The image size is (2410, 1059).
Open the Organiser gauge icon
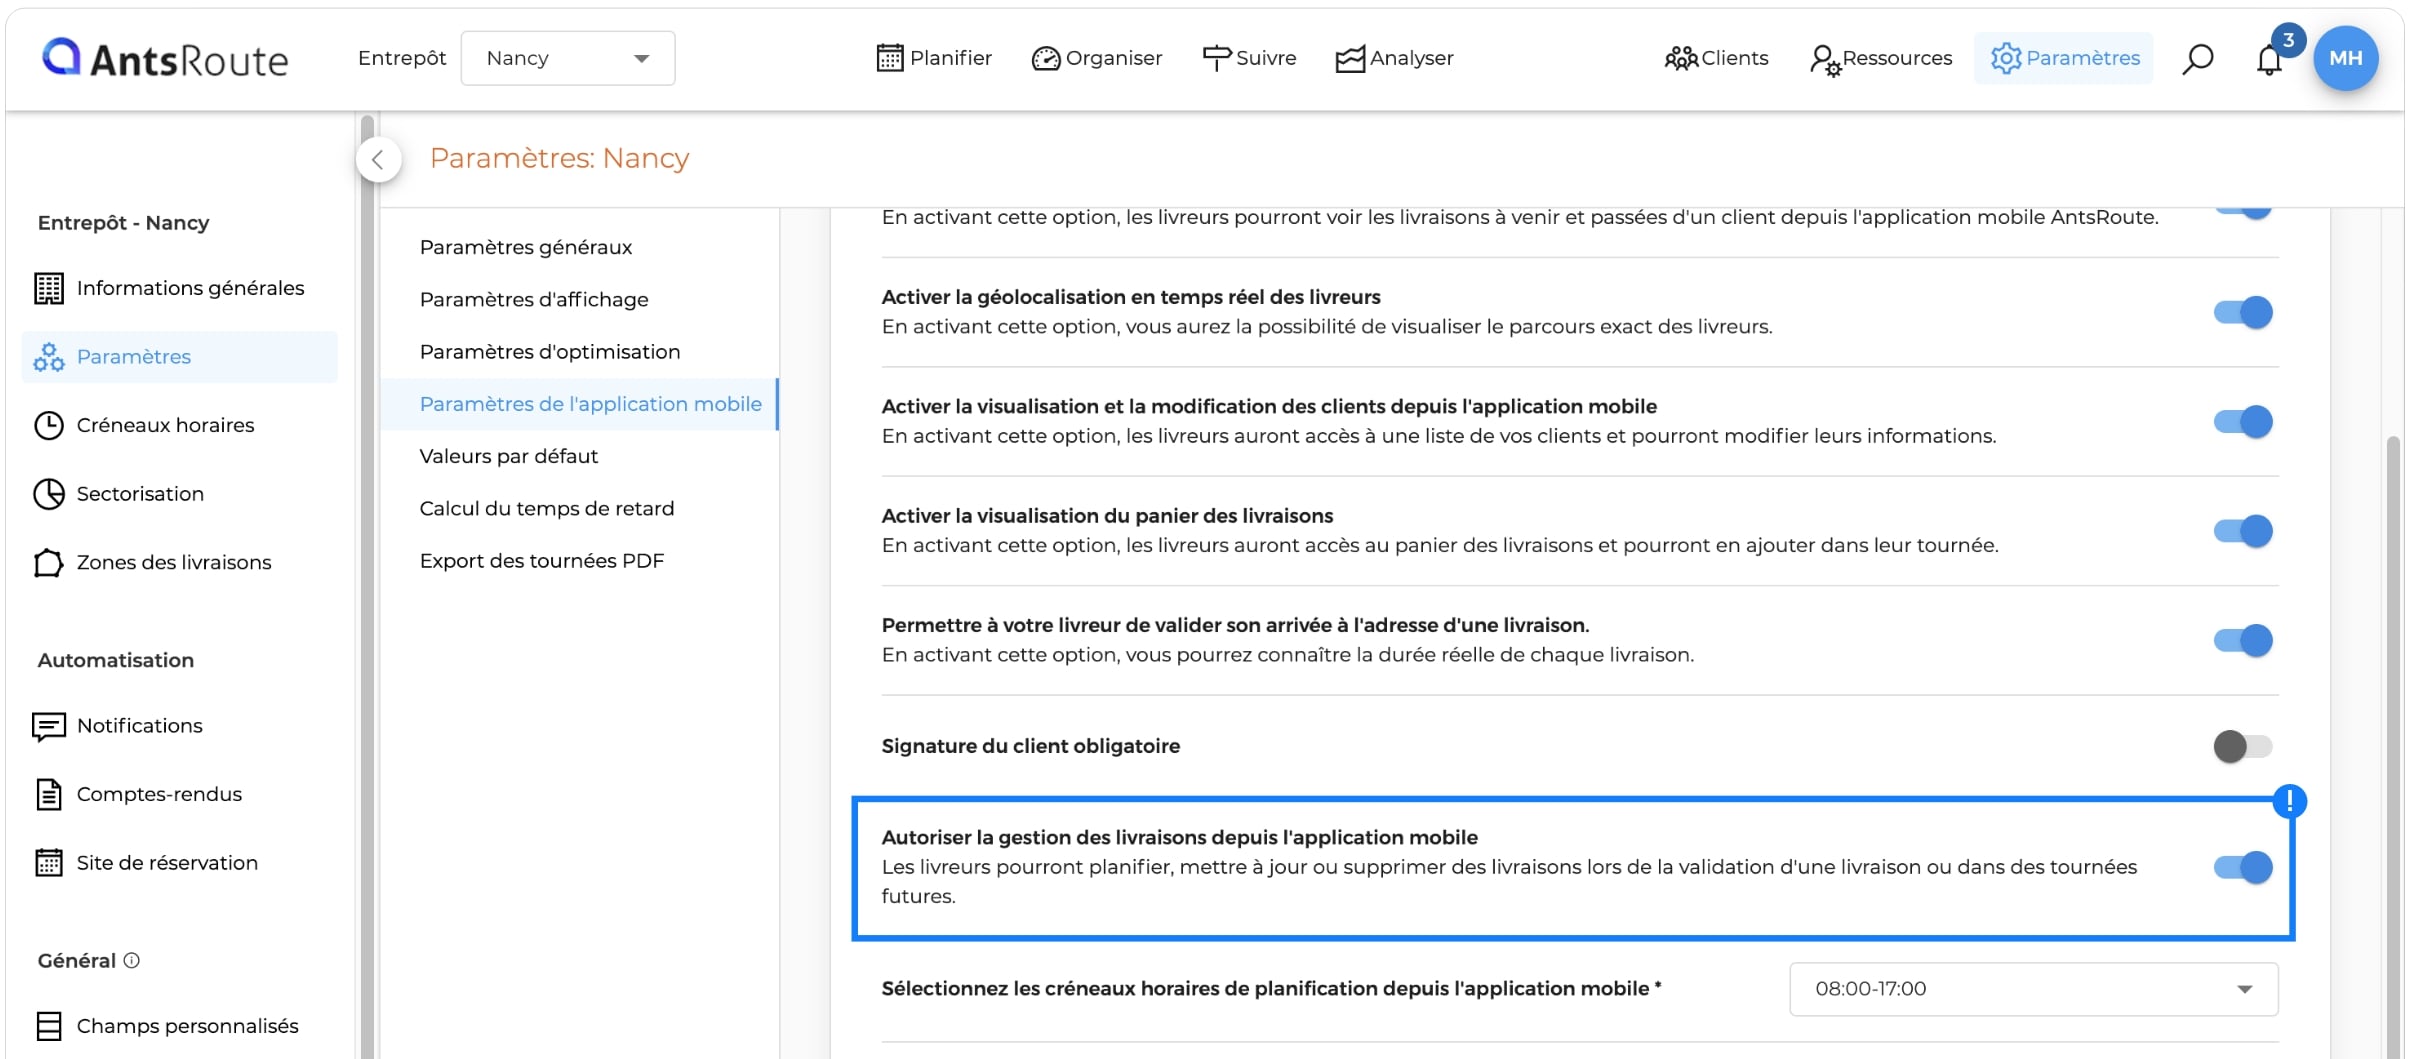tap(1045, 59)
